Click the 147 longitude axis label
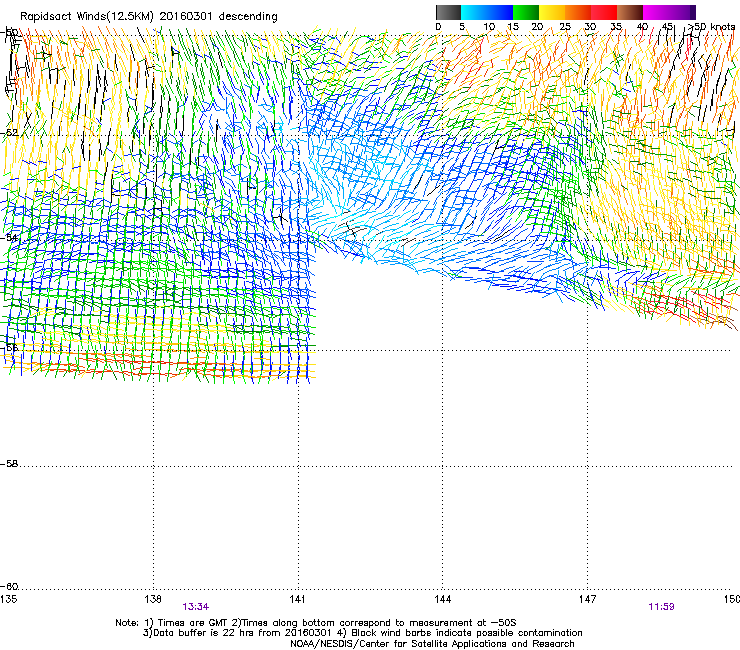Screen dimensions: 740x650 click(588, 599)
